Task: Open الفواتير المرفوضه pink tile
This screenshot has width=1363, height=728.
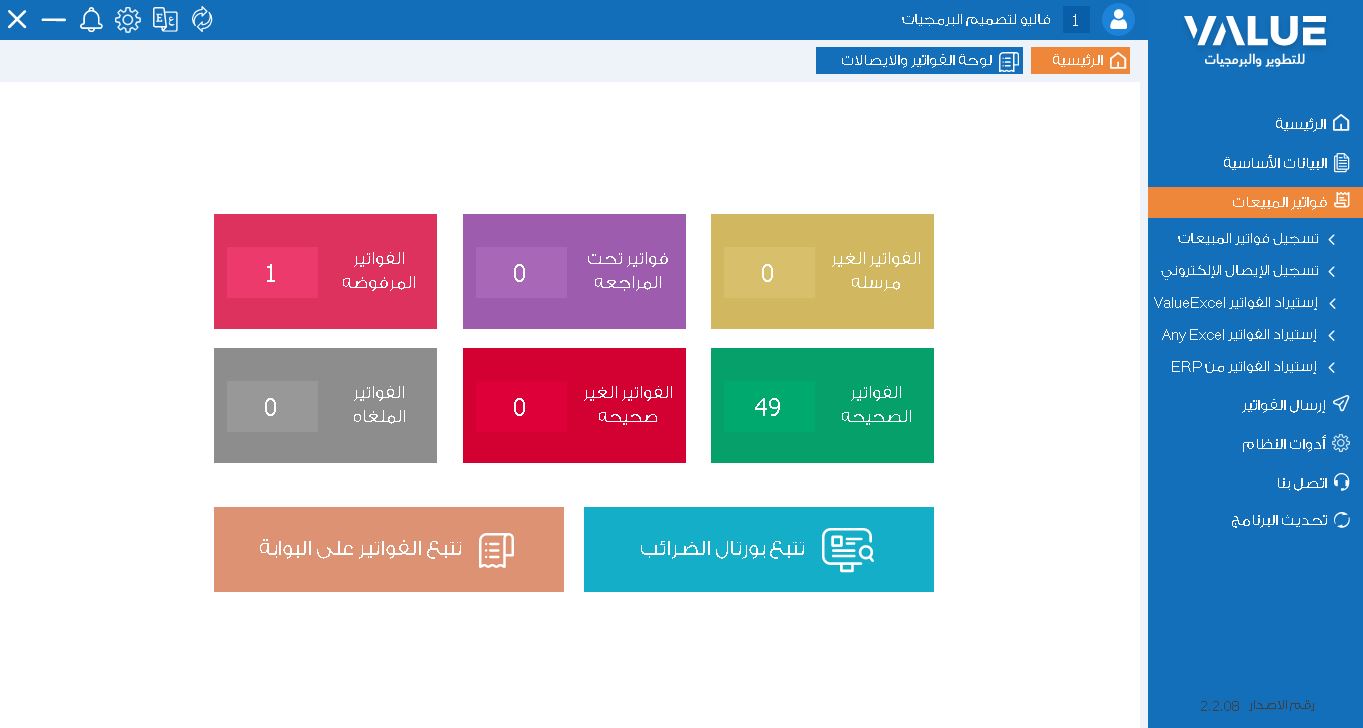Action: pos(325,271)
